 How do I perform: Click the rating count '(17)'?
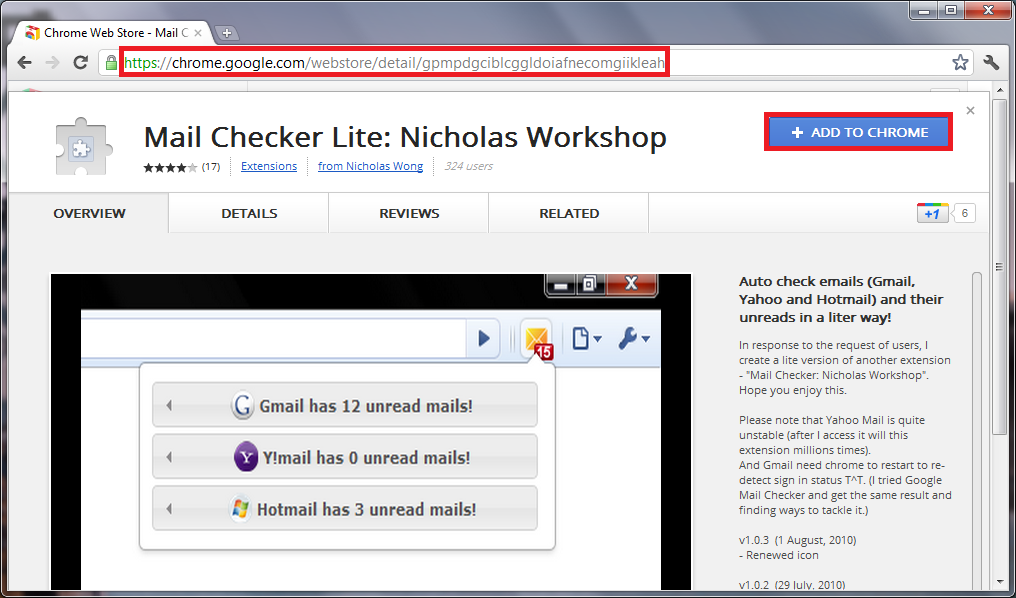point(211,167)
